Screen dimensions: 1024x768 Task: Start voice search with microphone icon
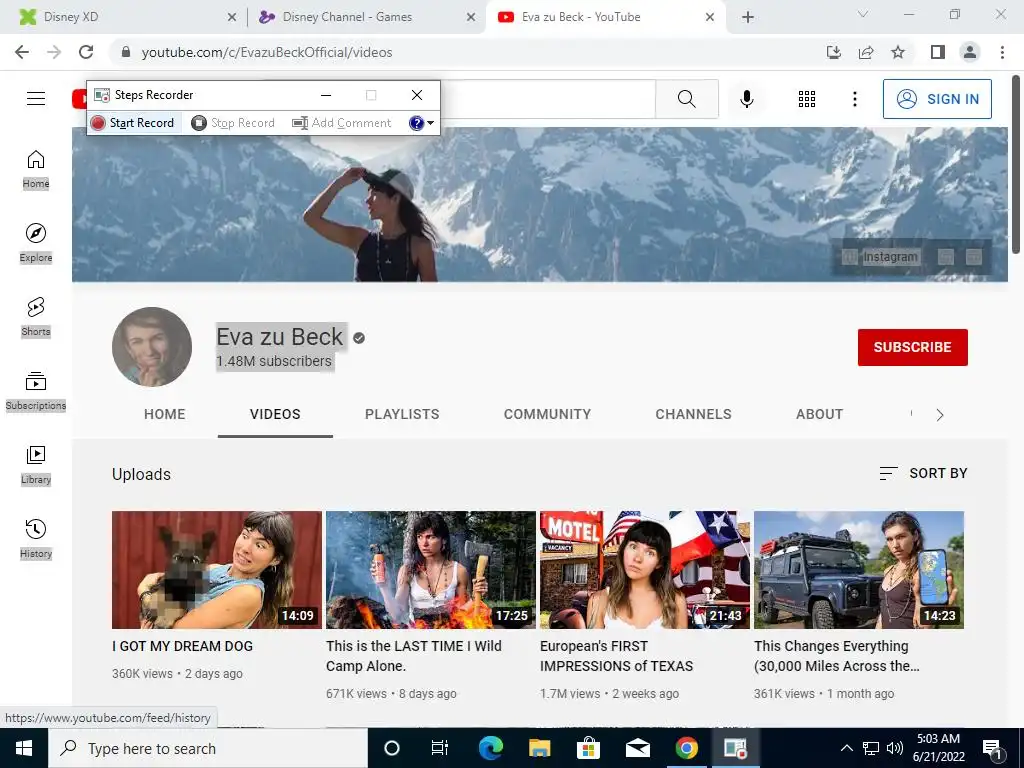click(x=747, y=99)
